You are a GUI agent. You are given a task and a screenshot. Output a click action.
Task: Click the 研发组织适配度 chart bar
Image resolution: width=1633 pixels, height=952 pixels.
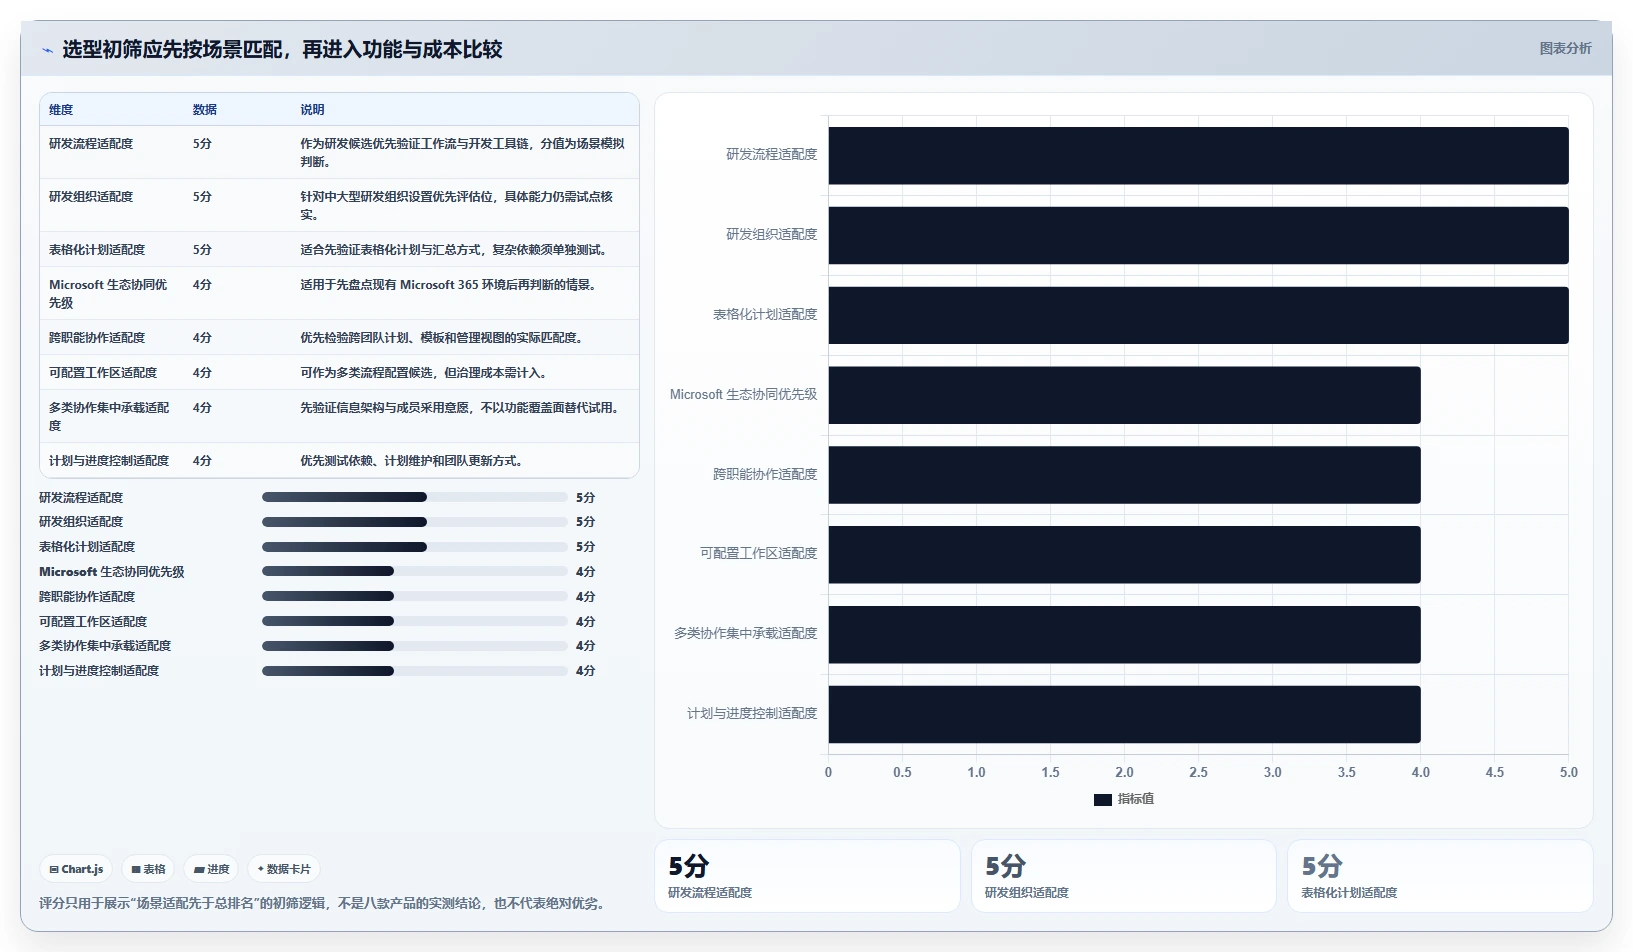[1198, 235]
